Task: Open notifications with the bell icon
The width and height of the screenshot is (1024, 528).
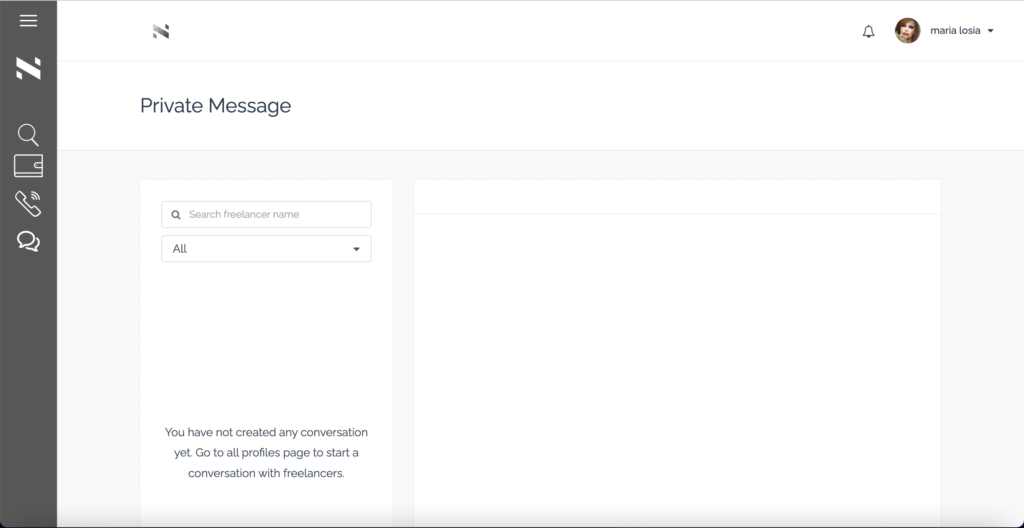Action: [x=868, y=32]
